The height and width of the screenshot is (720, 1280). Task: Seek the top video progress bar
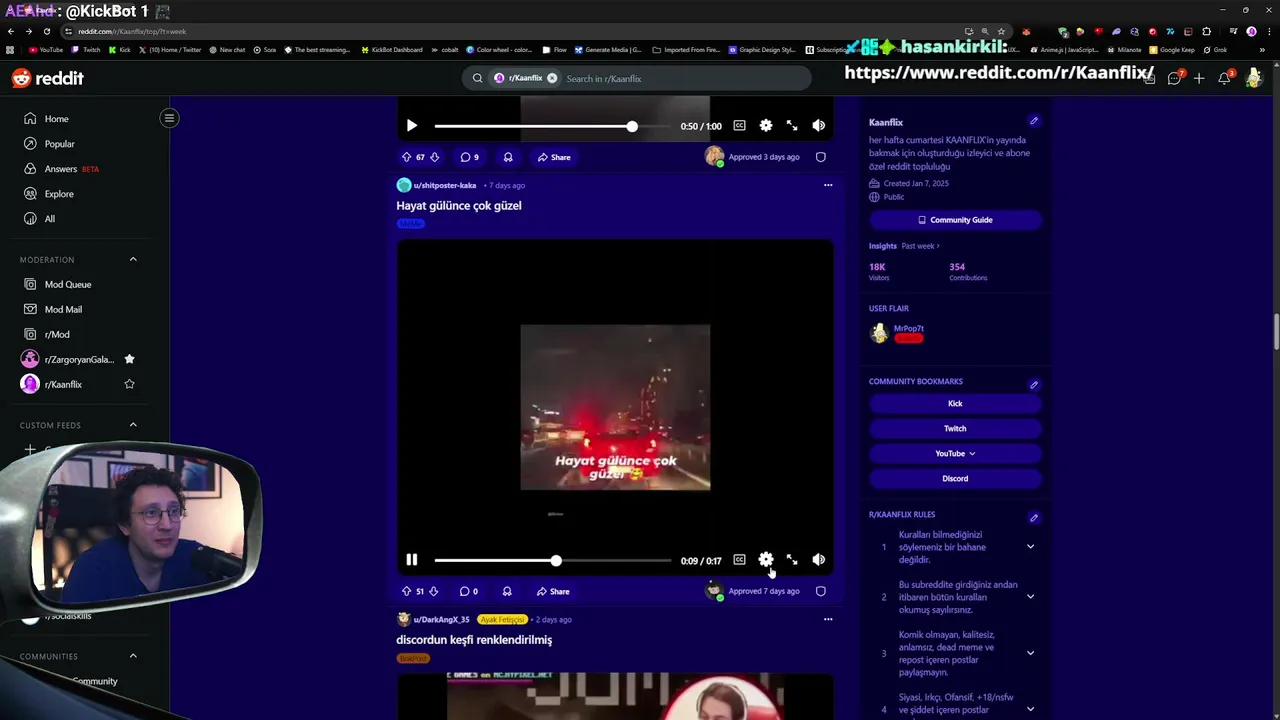click(551, 126)
